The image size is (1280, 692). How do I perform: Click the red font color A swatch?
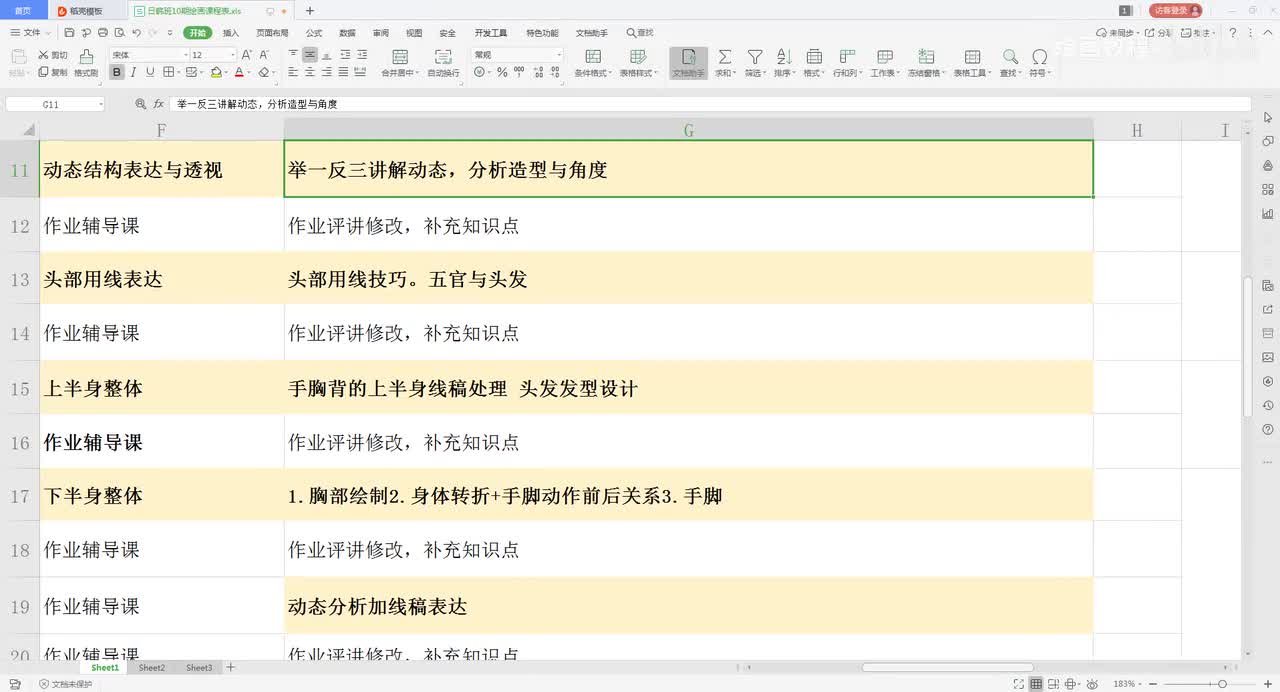(x=239, y=72)
